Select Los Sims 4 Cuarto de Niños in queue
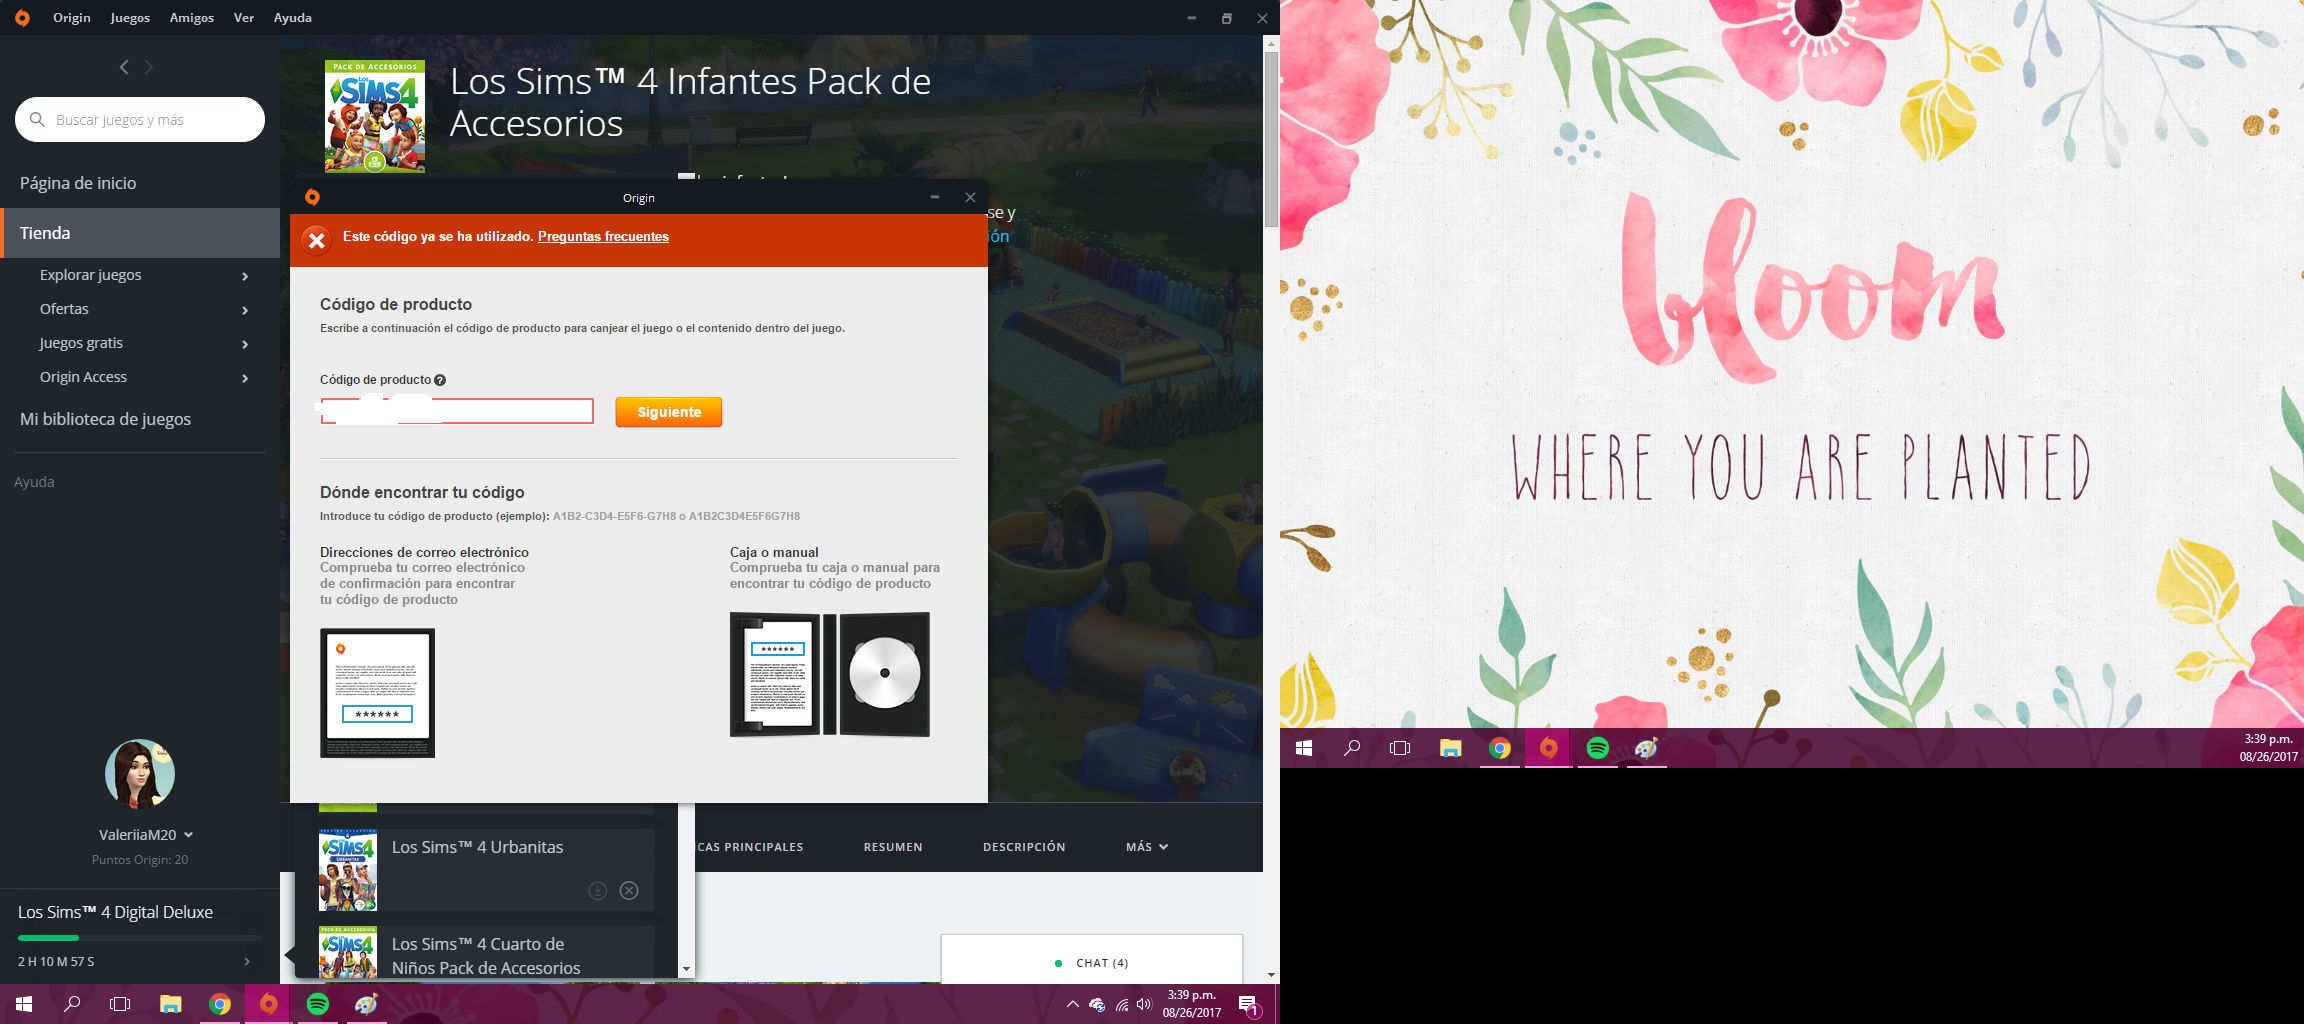The width and height of the screenshot is (2304, 1024). tap(486, 954)
